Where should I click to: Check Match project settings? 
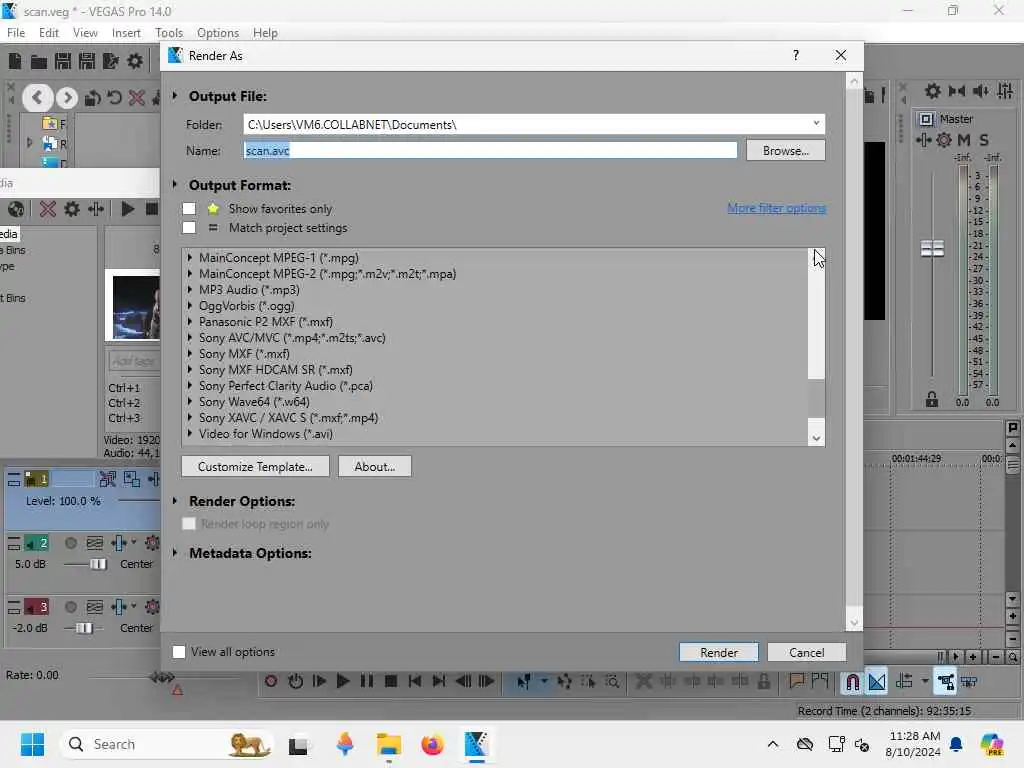pos(189,228)
